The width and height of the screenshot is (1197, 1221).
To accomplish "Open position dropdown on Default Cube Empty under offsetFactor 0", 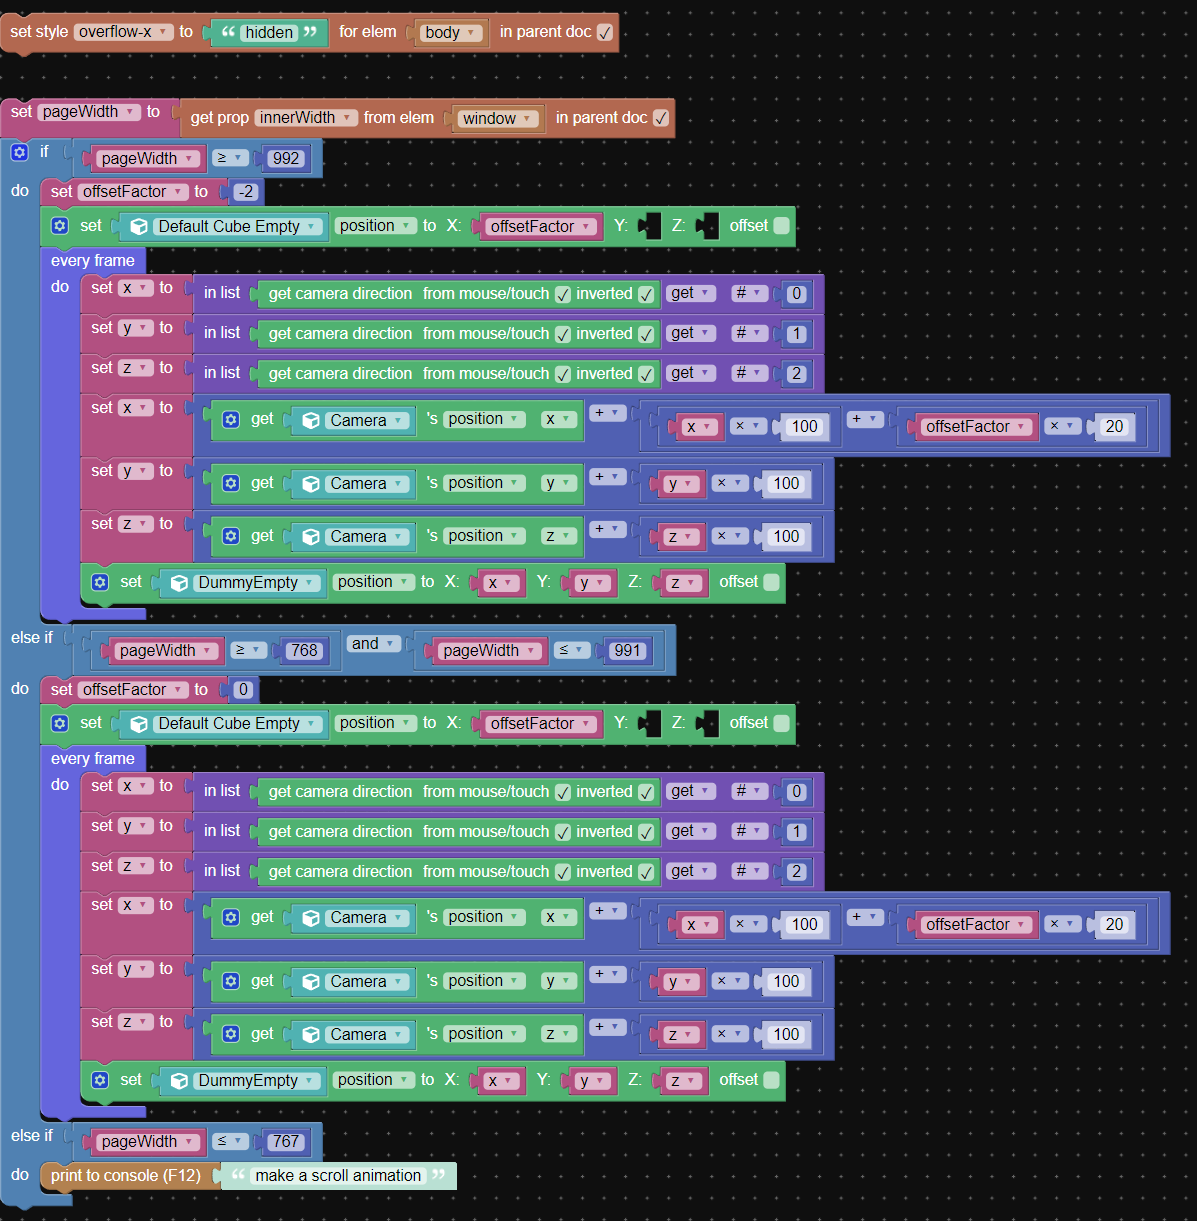I will [x=375, y=723].
